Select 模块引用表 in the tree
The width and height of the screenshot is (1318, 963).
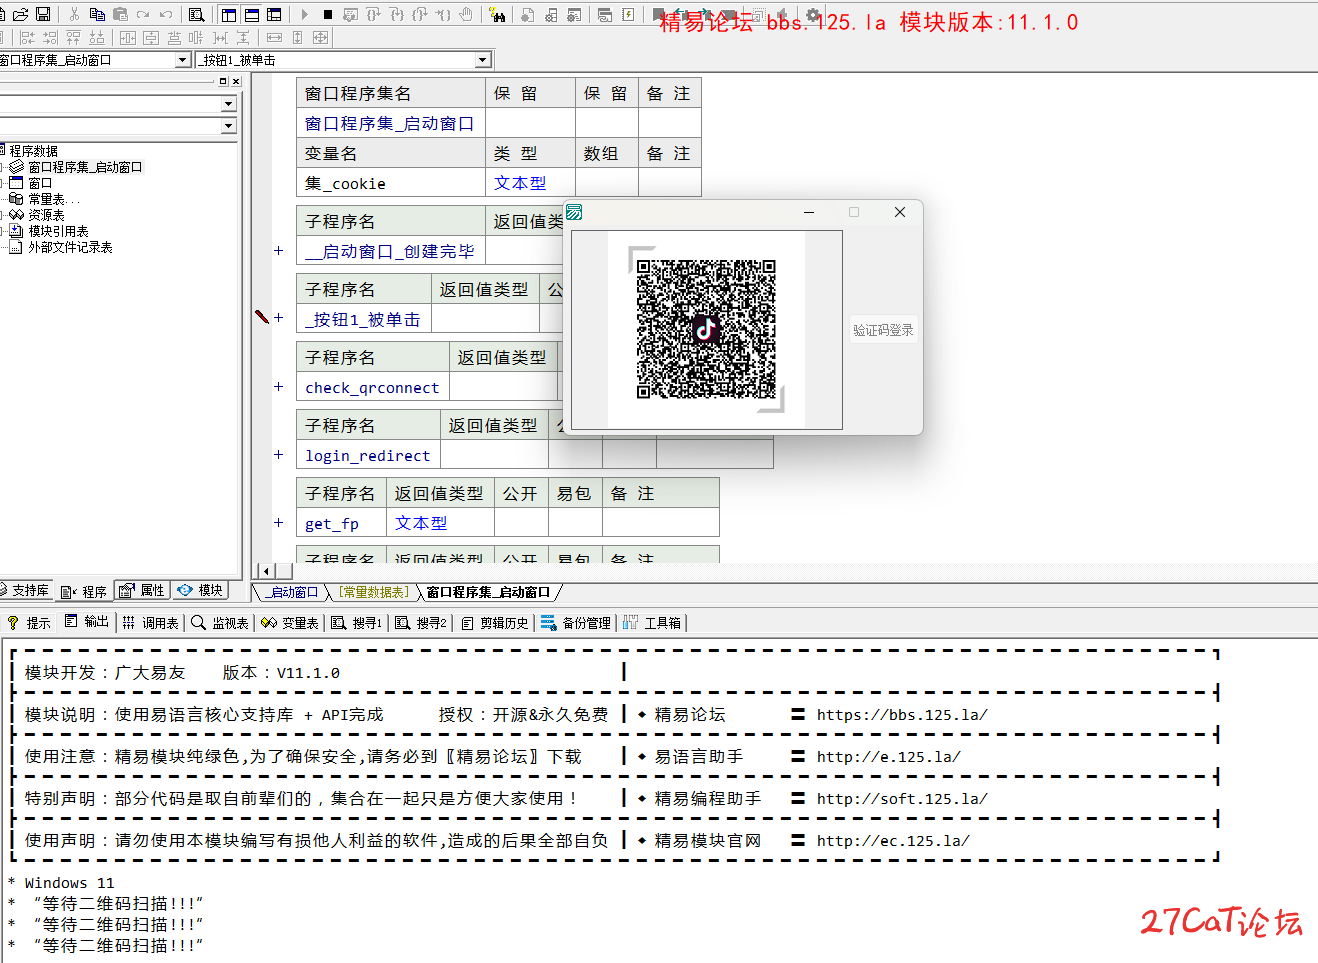point(58,231)
